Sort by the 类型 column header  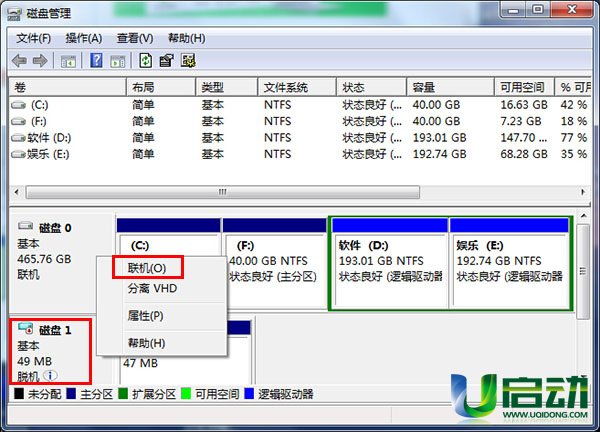point(227,87)
